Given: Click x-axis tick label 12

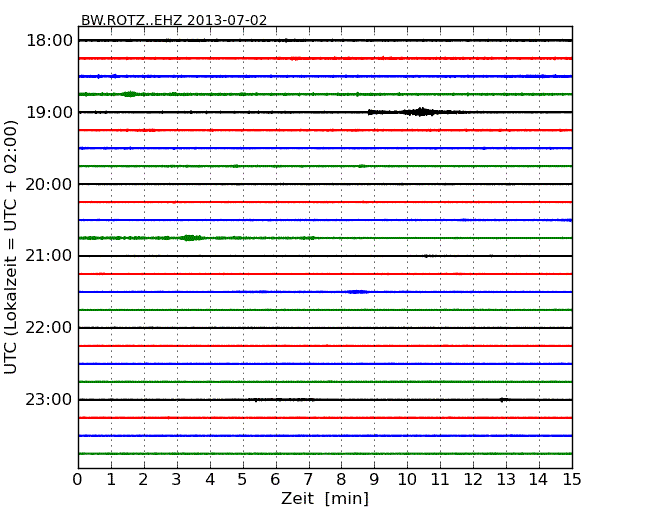Looking at the screenshot, I should 473,479.
